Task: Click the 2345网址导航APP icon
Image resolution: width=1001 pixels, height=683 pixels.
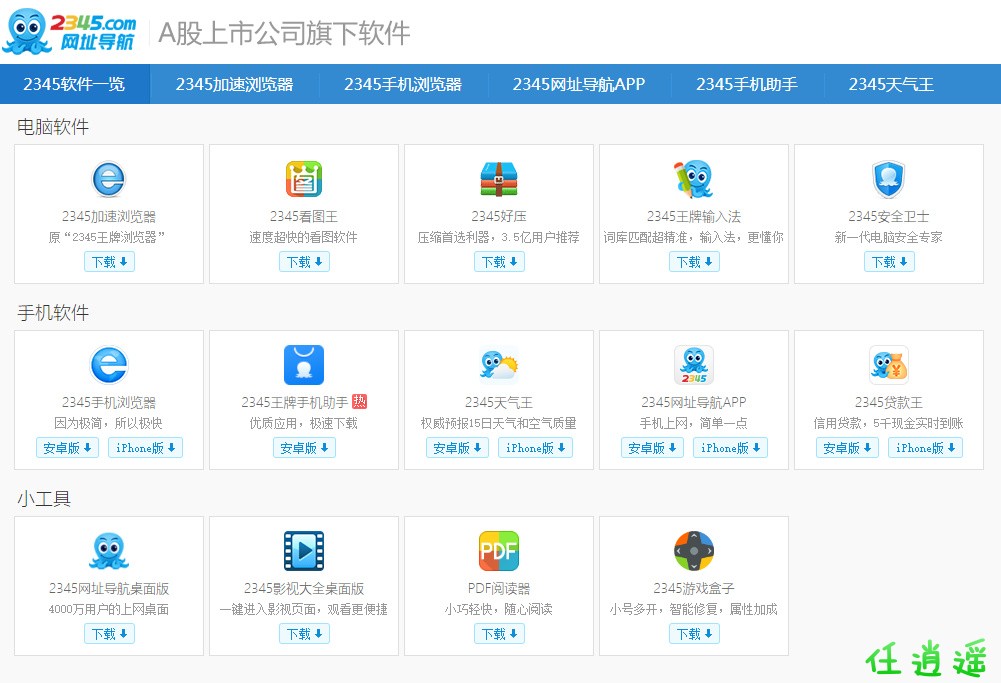Action: click(x=694, y=365)
